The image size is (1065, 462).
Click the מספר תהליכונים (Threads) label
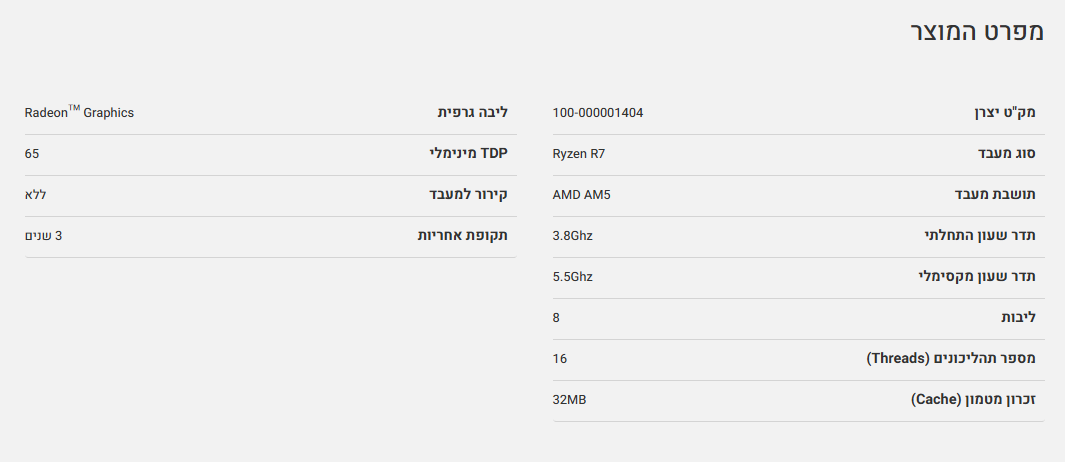pyautogui.click(x=951, y=359)
